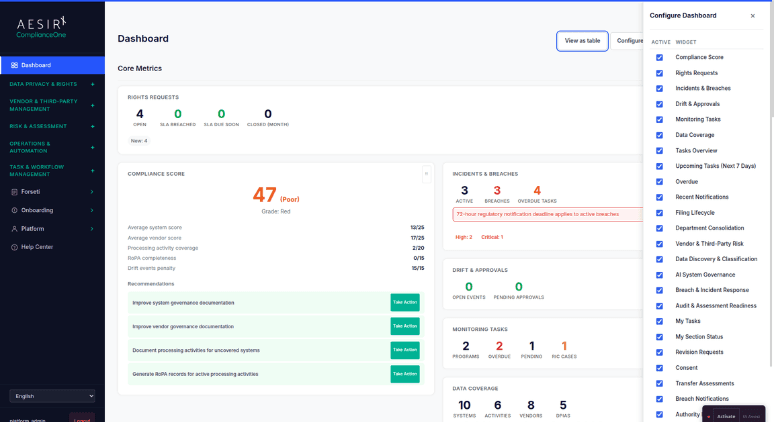Click the Forseti document icon
This screenshot has height=422, width=774.
(x=14, y=192)
